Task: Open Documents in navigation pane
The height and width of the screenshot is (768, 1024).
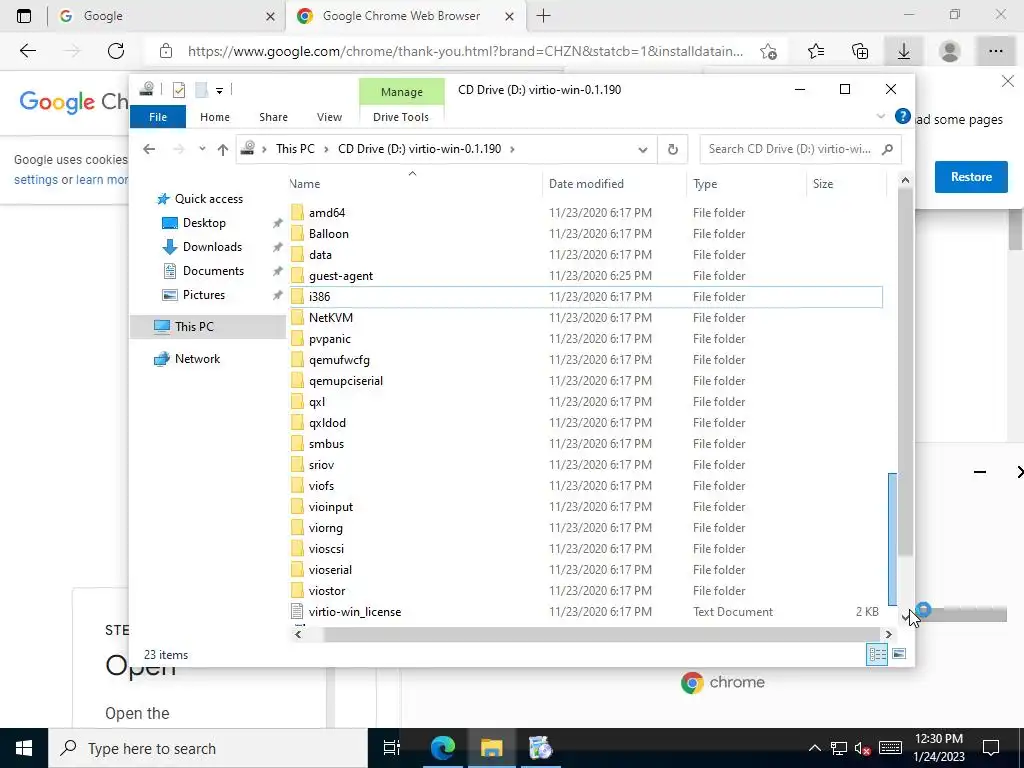Action: pyautogui.click(x=213, y=271)
